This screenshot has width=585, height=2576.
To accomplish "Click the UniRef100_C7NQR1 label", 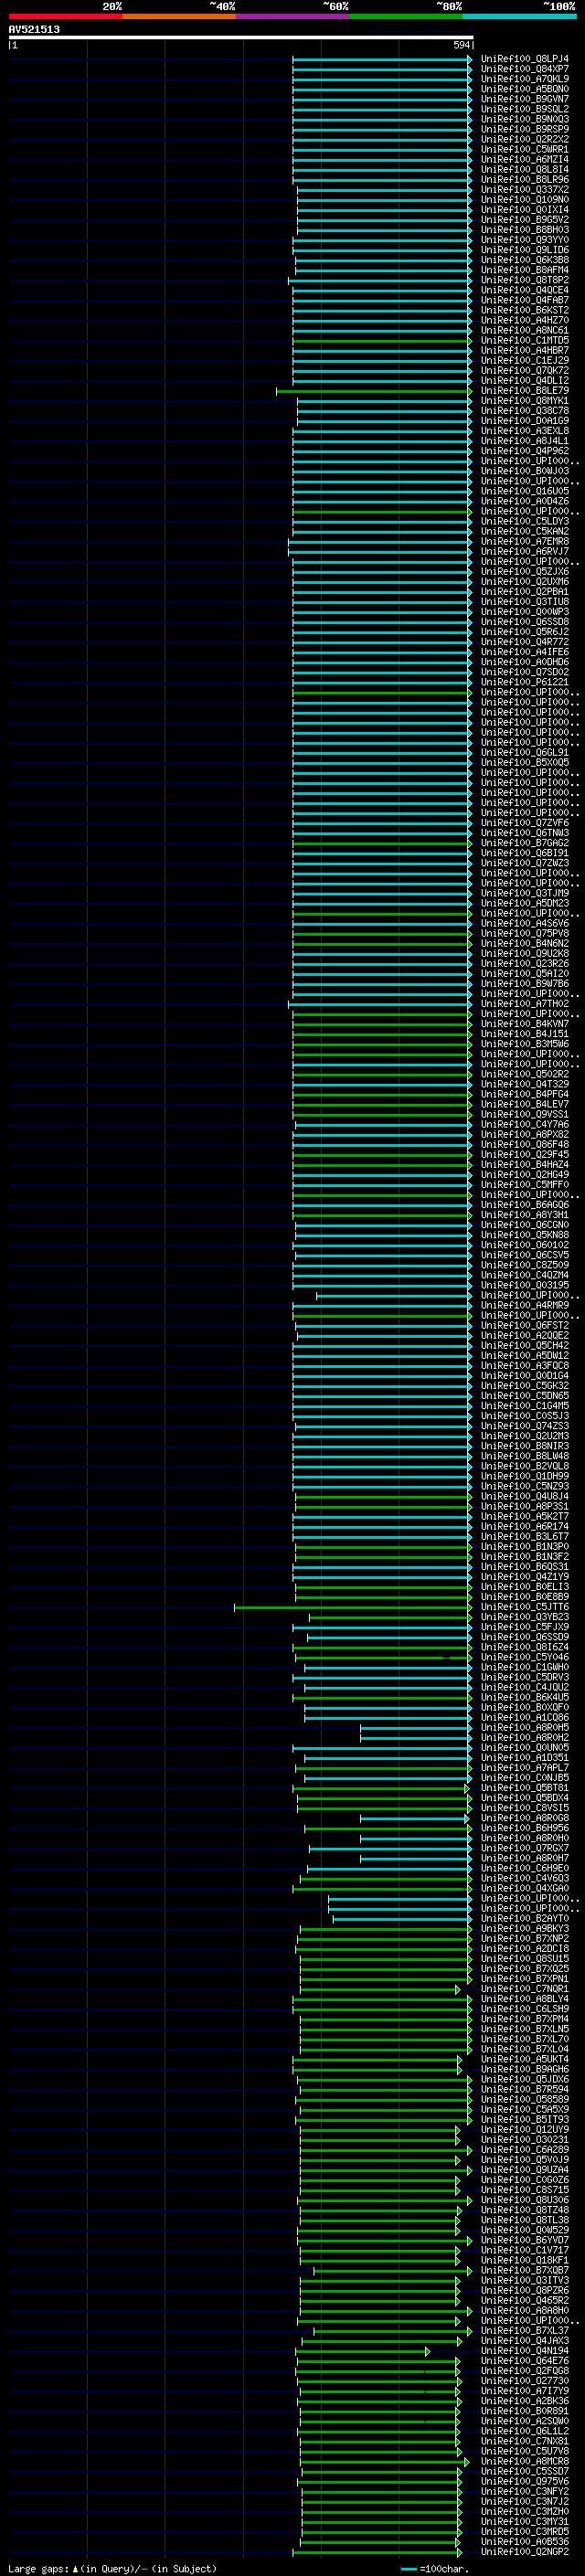I will [x=525, y=1988].
